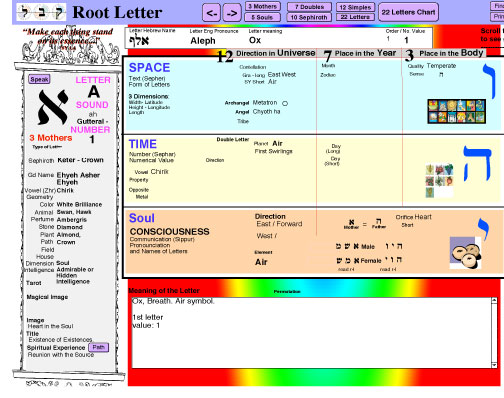This screenshot has height=398, width=504.
Task: Switch to 12 Simples view
Action: 355,7
